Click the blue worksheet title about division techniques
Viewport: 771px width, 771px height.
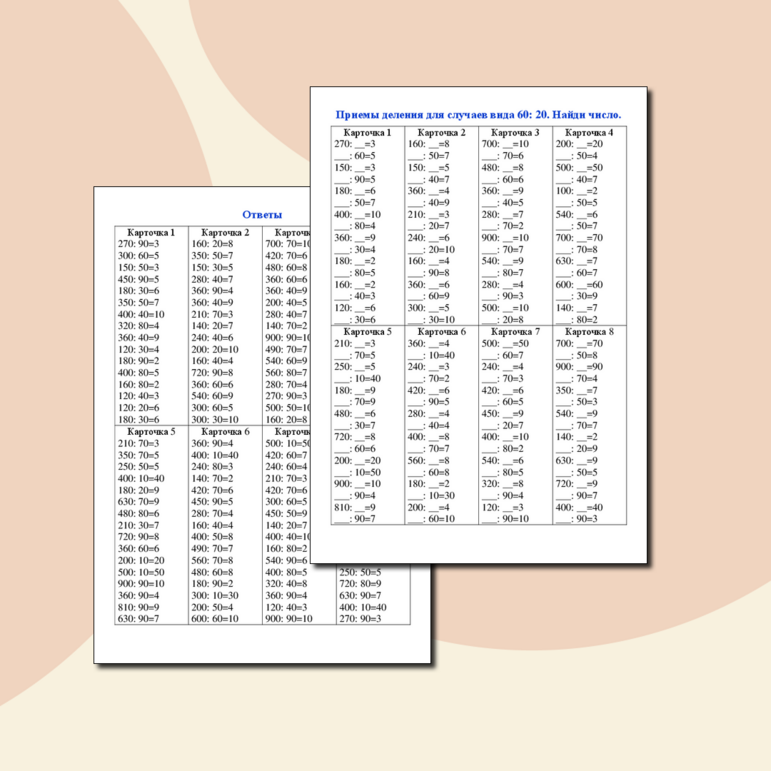point(478,115)
